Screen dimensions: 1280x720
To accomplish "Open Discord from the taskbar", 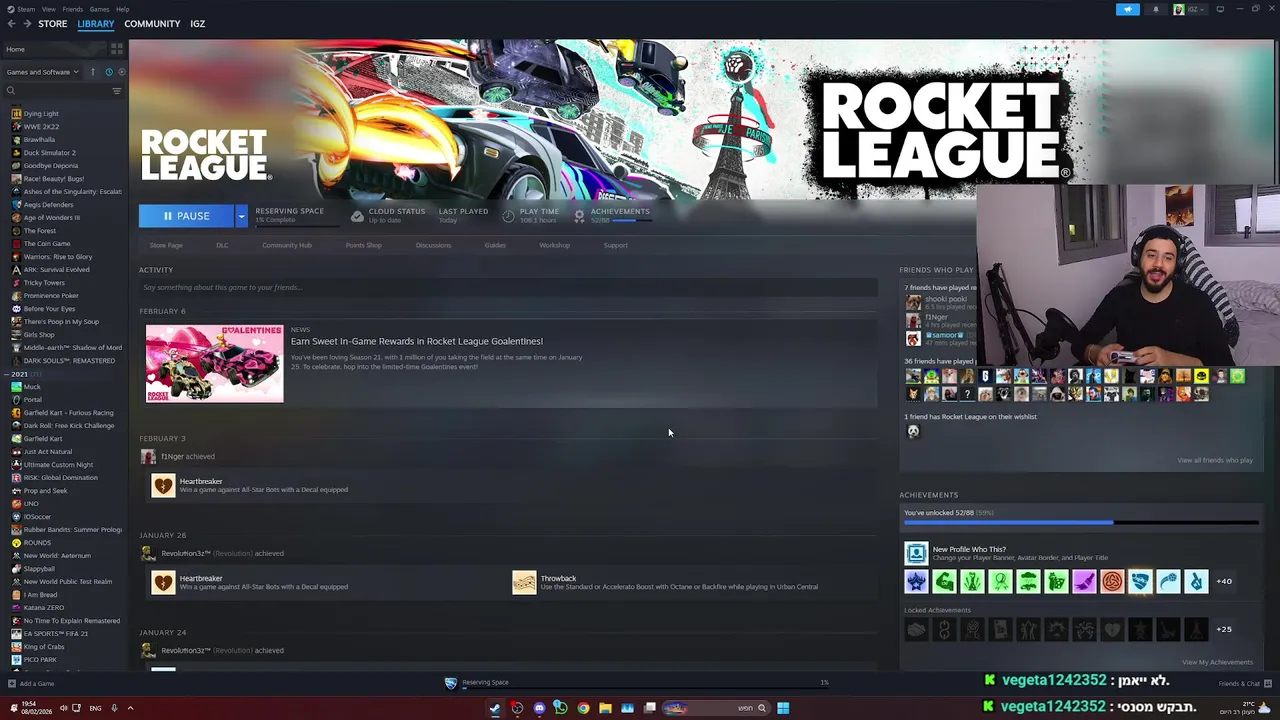I will tap(539, 708).
